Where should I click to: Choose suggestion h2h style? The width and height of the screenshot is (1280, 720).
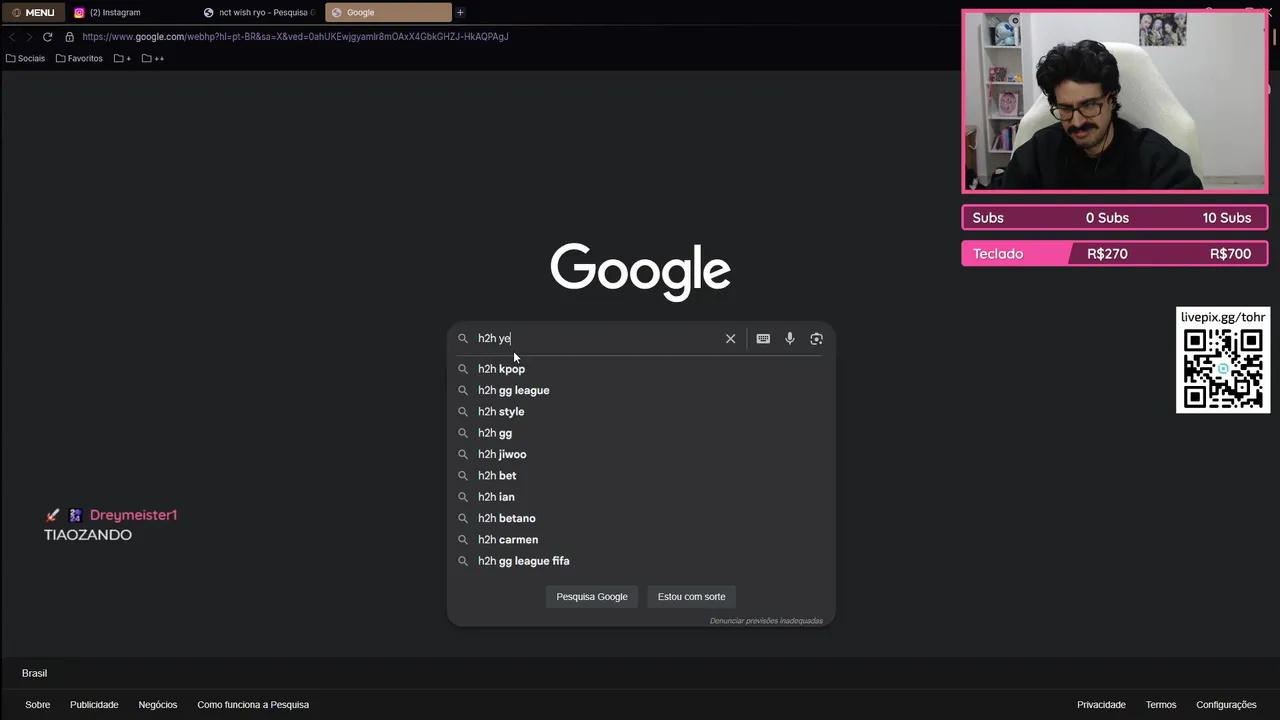(640, 411)
